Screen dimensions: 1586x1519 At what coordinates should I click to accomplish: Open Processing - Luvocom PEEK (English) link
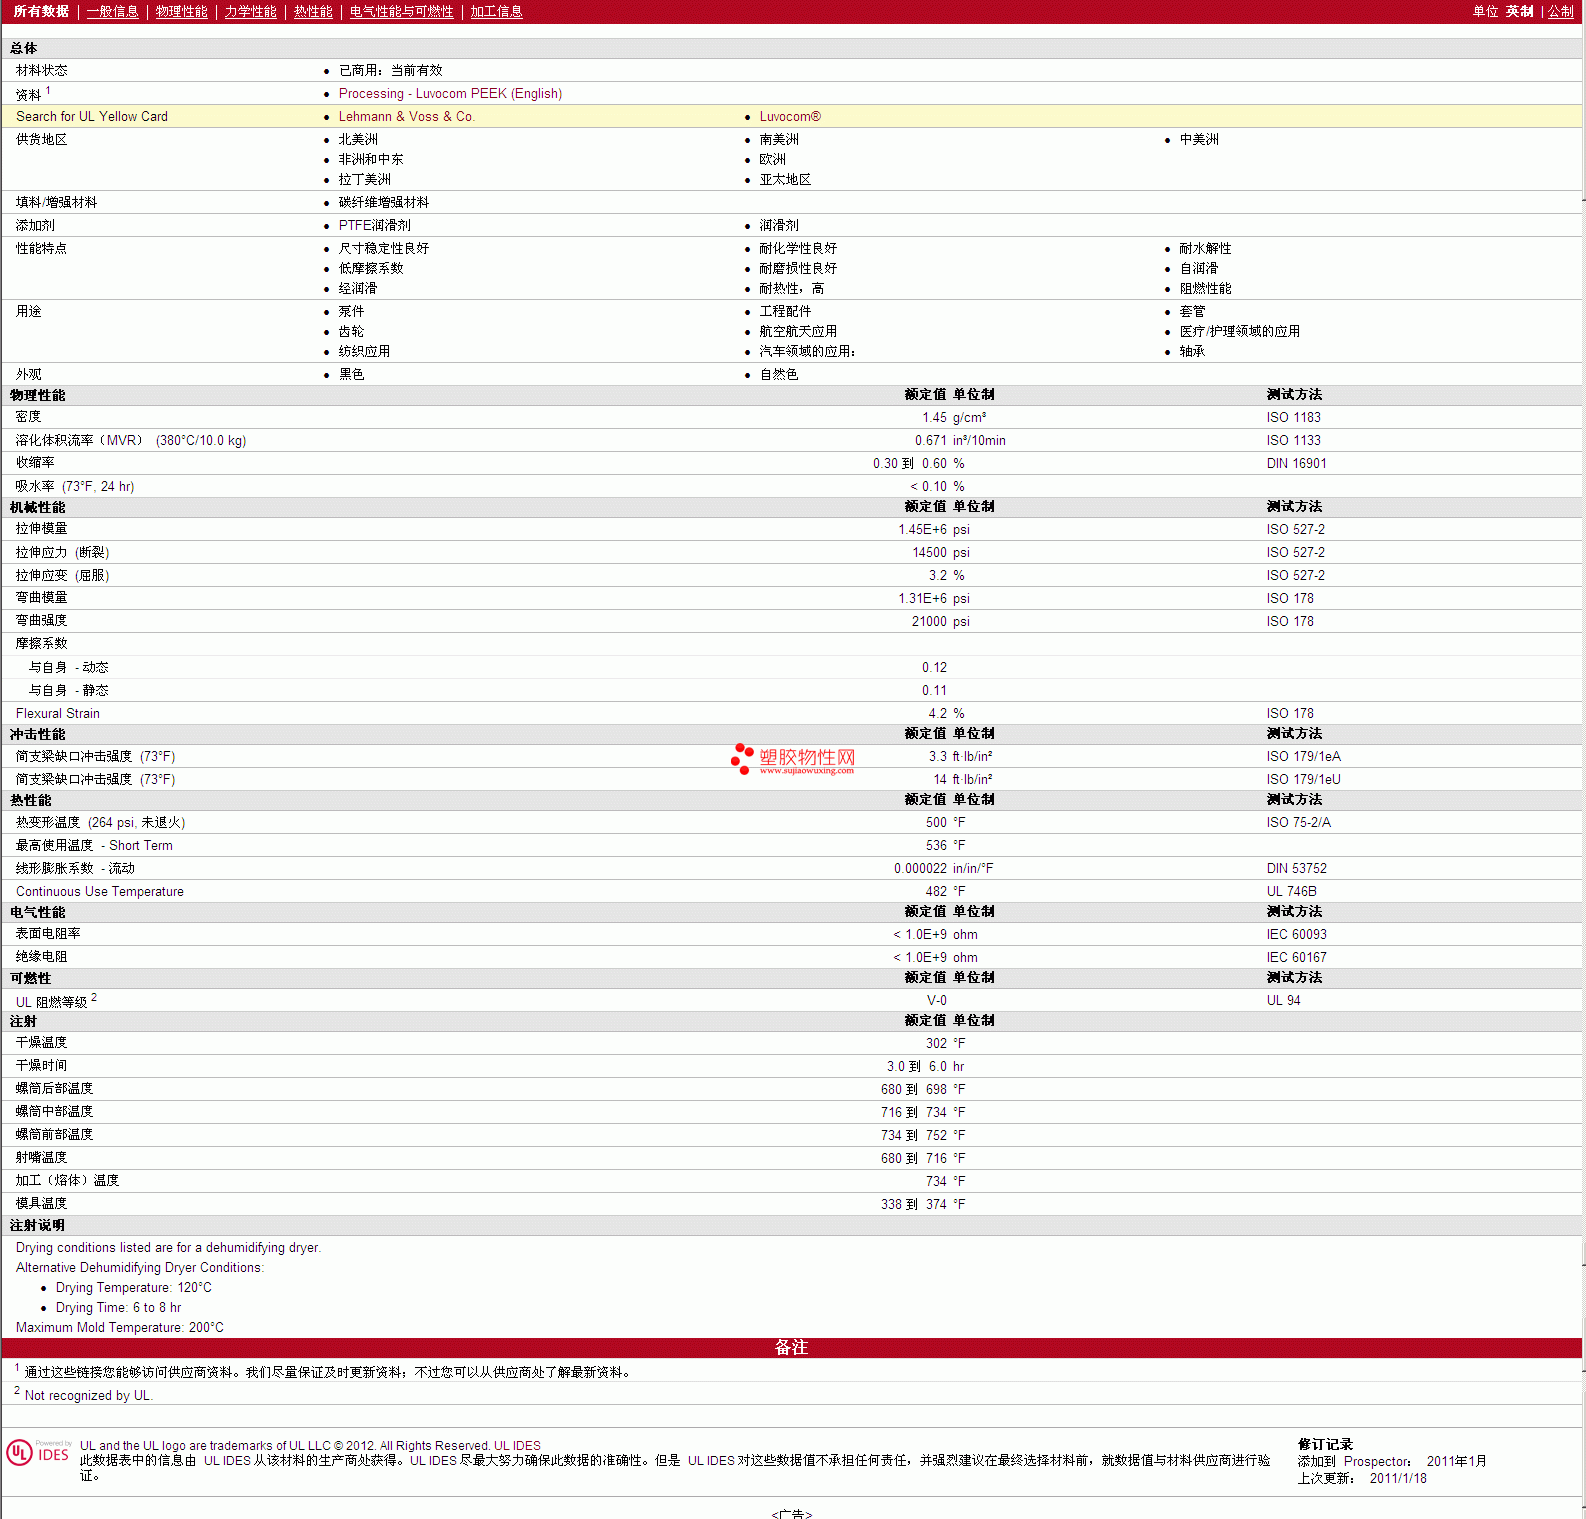(x=450, y=93)
